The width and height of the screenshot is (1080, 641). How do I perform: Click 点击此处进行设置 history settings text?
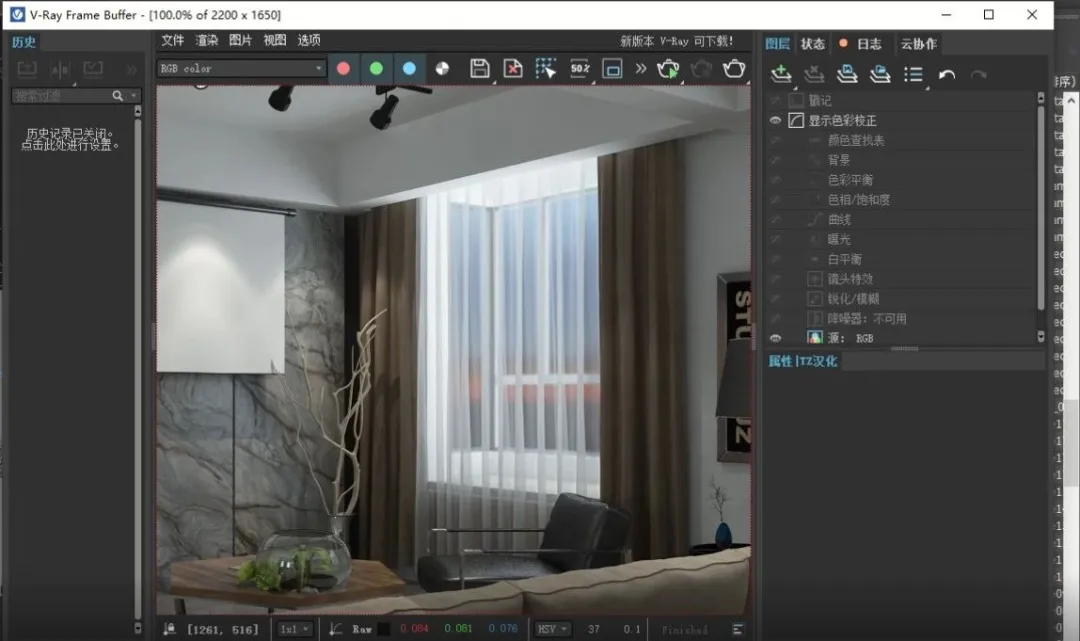70,145
